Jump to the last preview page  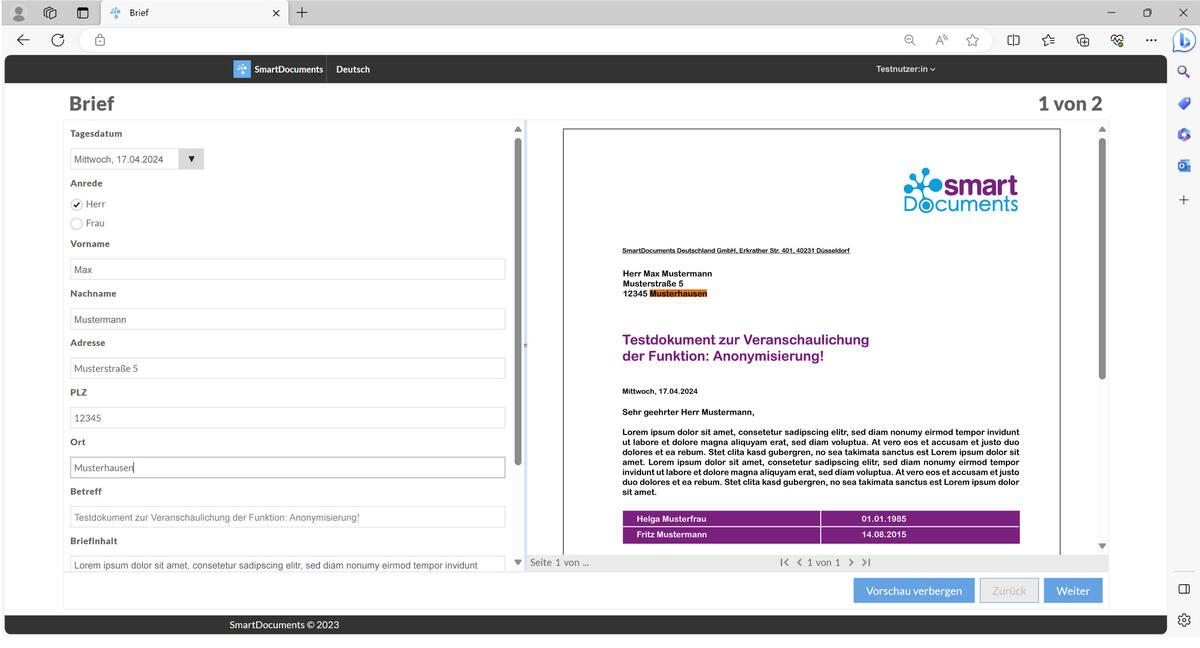pos(866,562)
